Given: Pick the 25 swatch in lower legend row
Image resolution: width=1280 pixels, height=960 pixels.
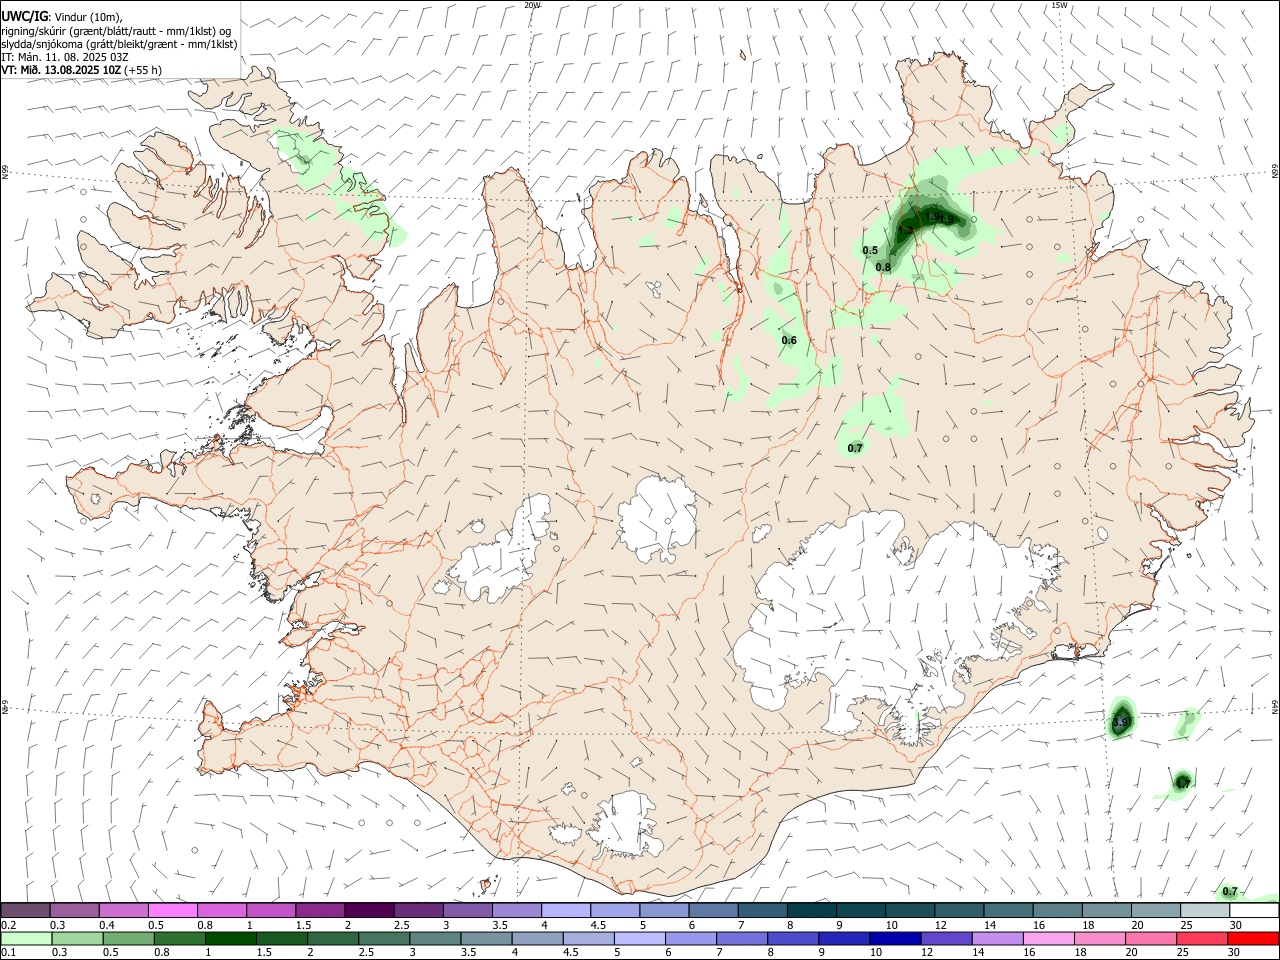Looking at the screenshot, I should [x=1202, y=938].
